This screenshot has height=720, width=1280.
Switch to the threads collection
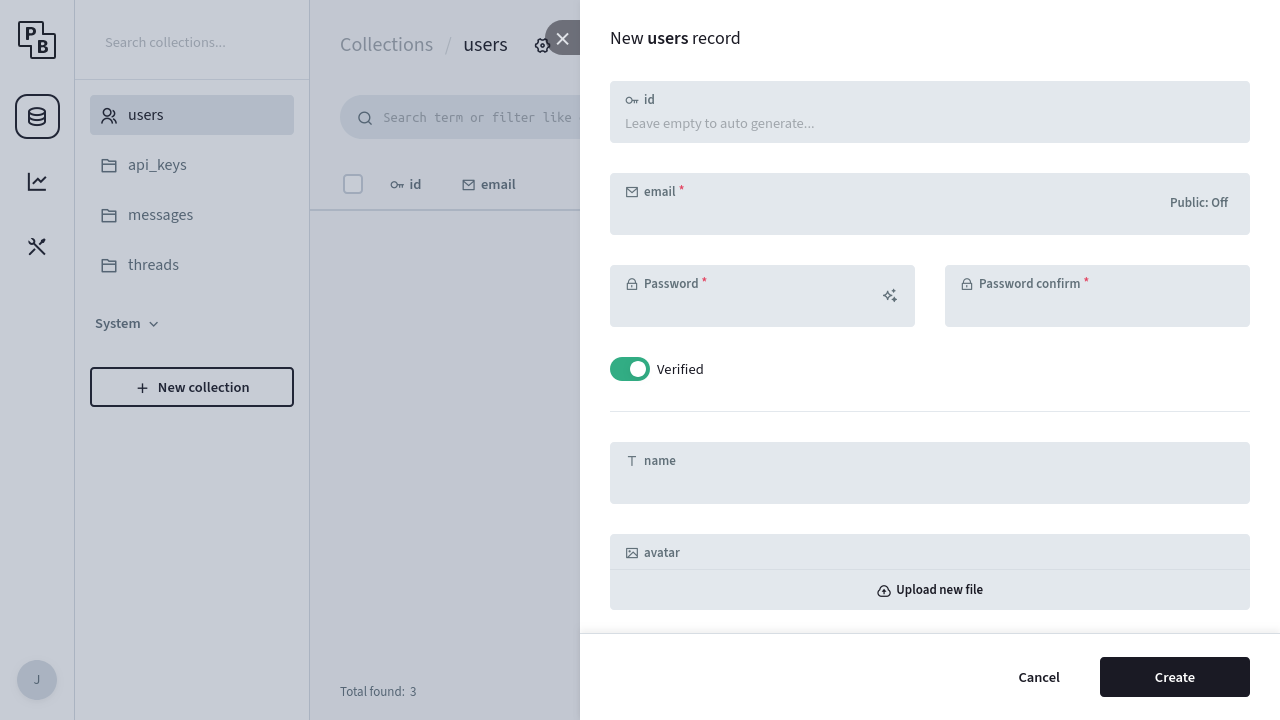click(153, 265)
